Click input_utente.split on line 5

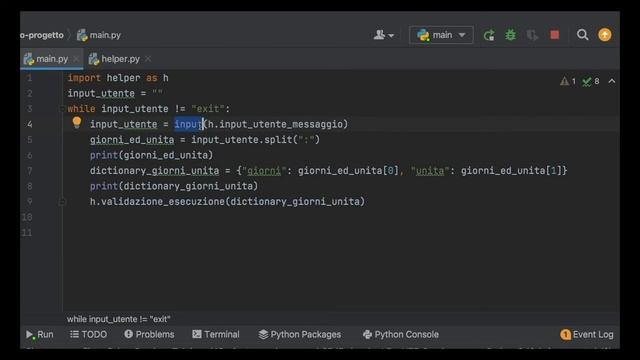(242, 140)
